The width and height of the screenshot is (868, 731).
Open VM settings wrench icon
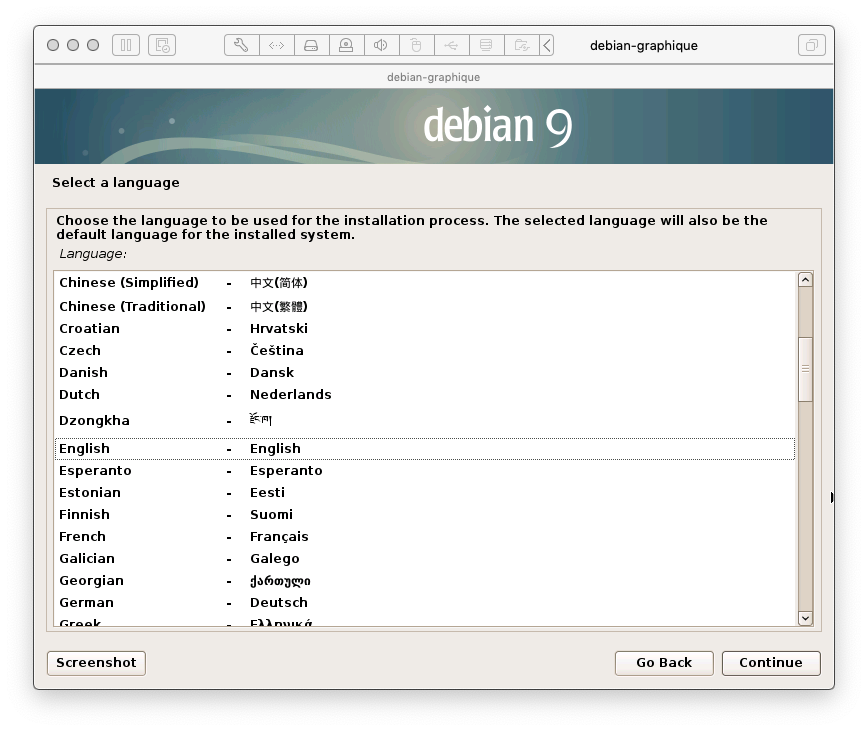(241, 45)
